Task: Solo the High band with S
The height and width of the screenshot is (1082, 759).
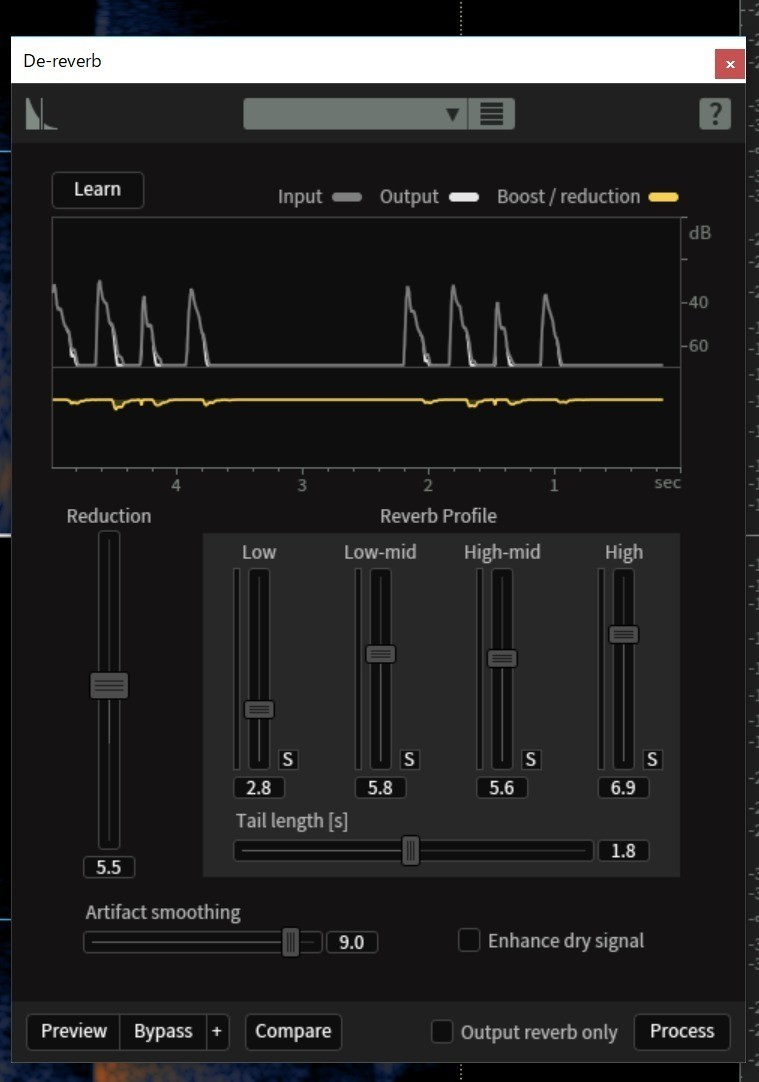Action: pos(652,760)
